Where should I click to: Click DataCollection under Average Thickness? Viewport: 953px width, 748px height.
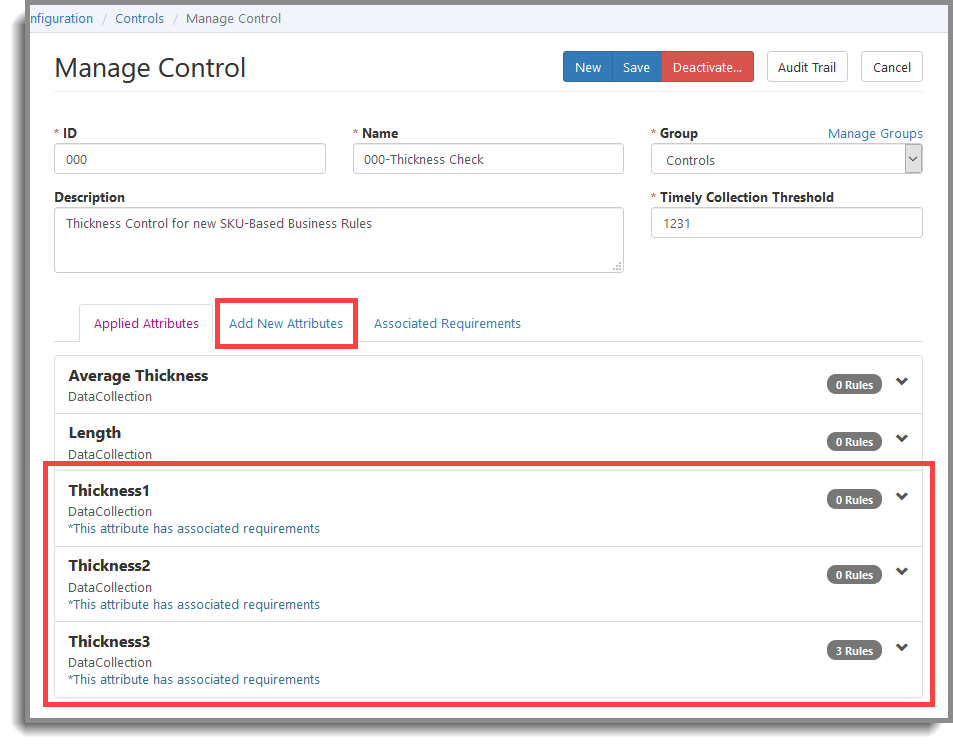(110, 397)
